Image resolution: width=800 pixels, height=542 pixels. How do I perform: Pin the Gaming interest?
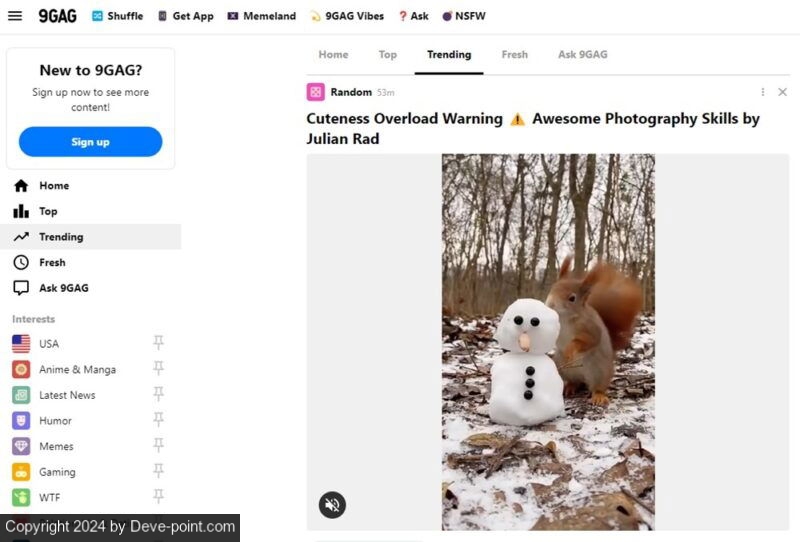coord(158,472)
